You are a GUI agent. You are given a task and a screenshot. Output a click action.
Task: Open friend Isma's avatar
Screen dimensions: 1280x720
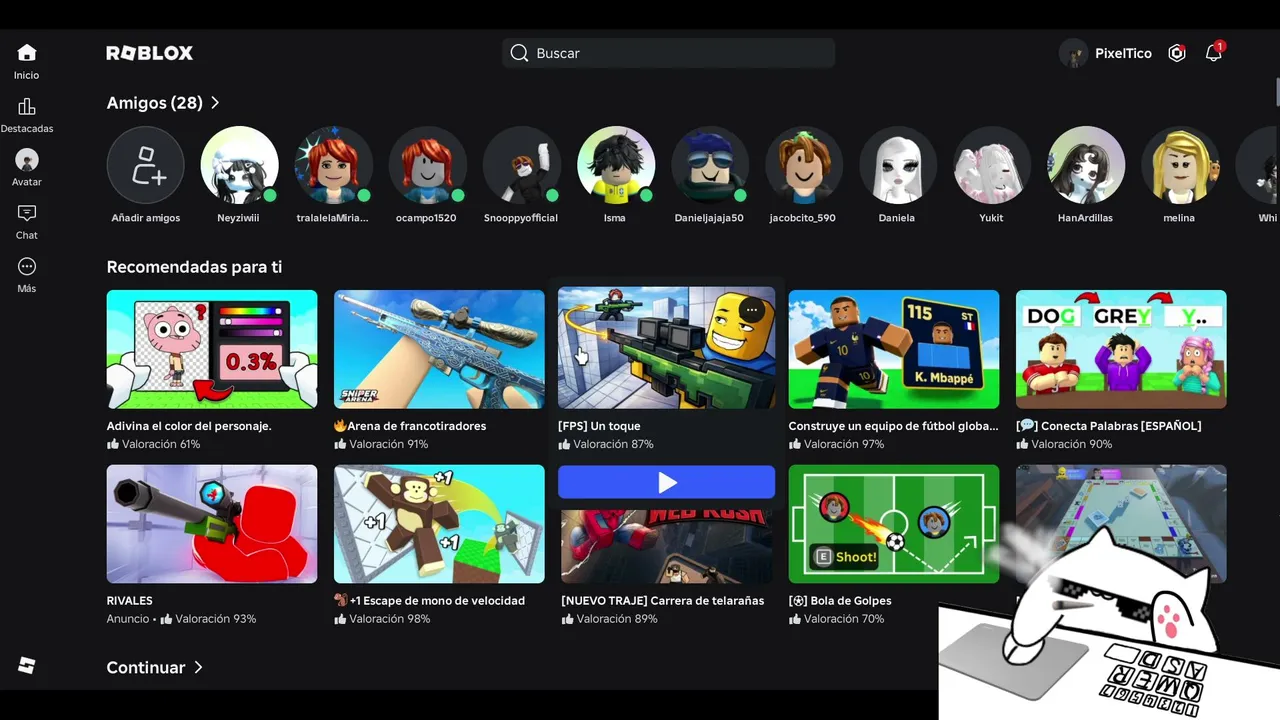(x=616, y=165)
